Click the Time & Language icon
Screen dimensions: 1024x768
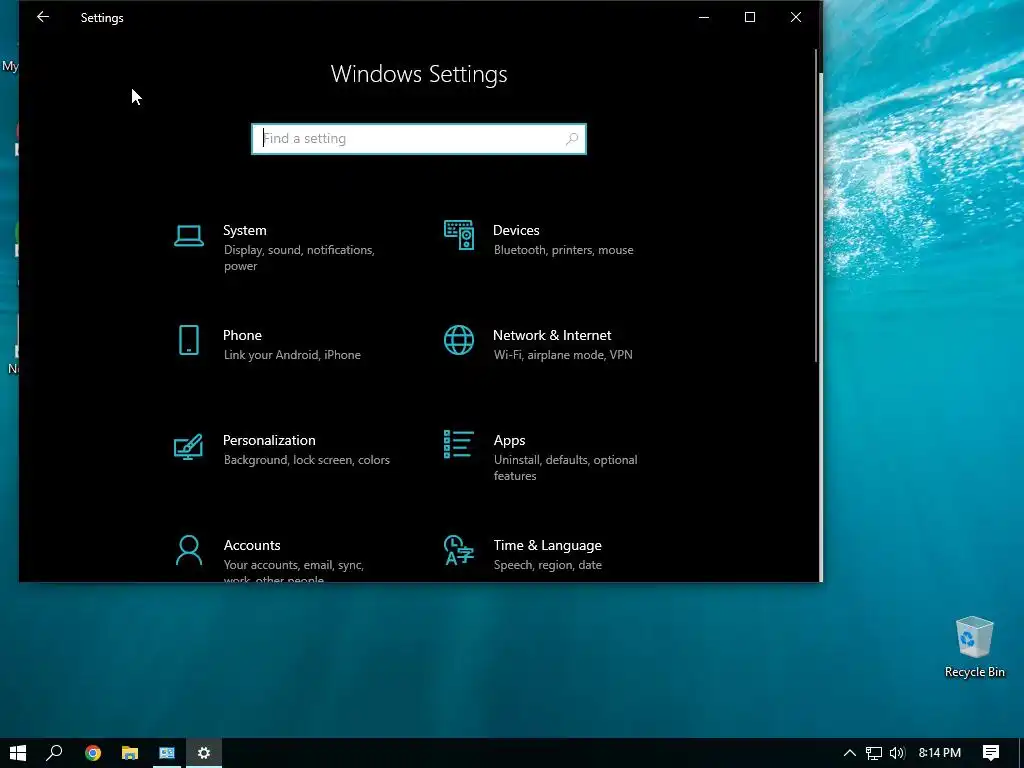(458, 550)
